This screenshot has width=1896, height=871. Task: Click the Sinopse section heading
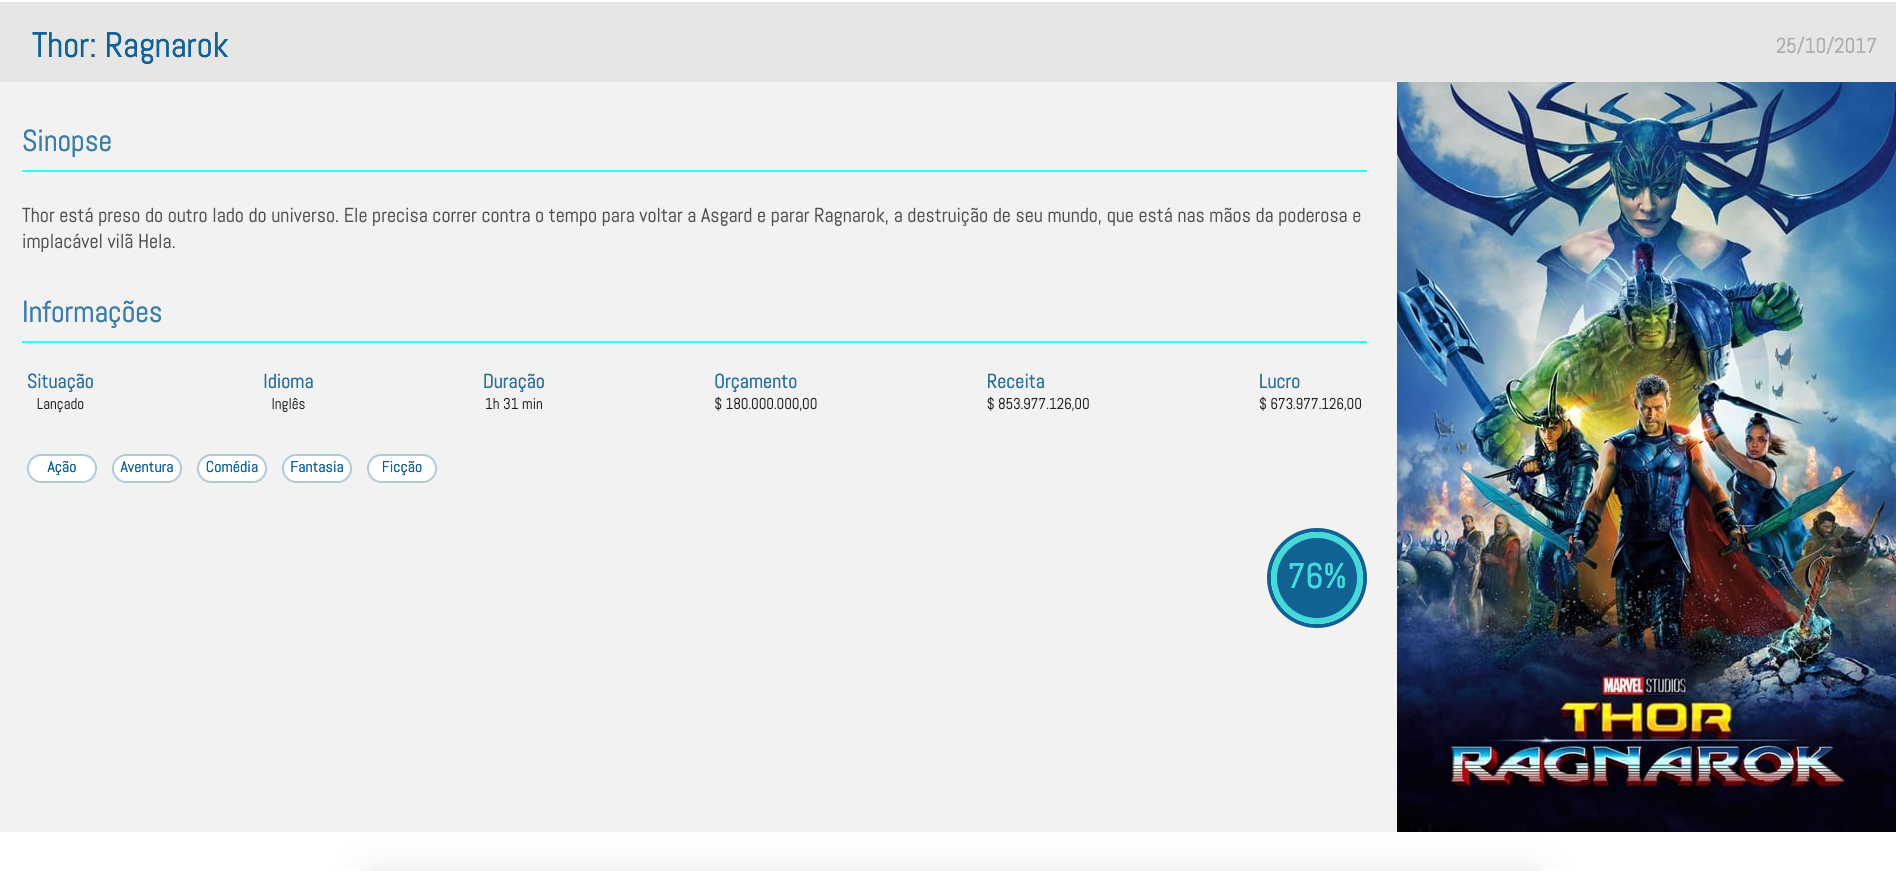click(67, 141)
